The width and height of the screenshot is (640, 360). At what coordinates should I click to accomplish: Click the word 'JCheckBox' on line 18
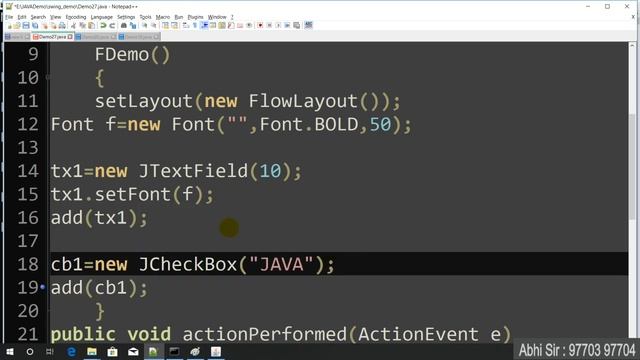tap(188, 264)
